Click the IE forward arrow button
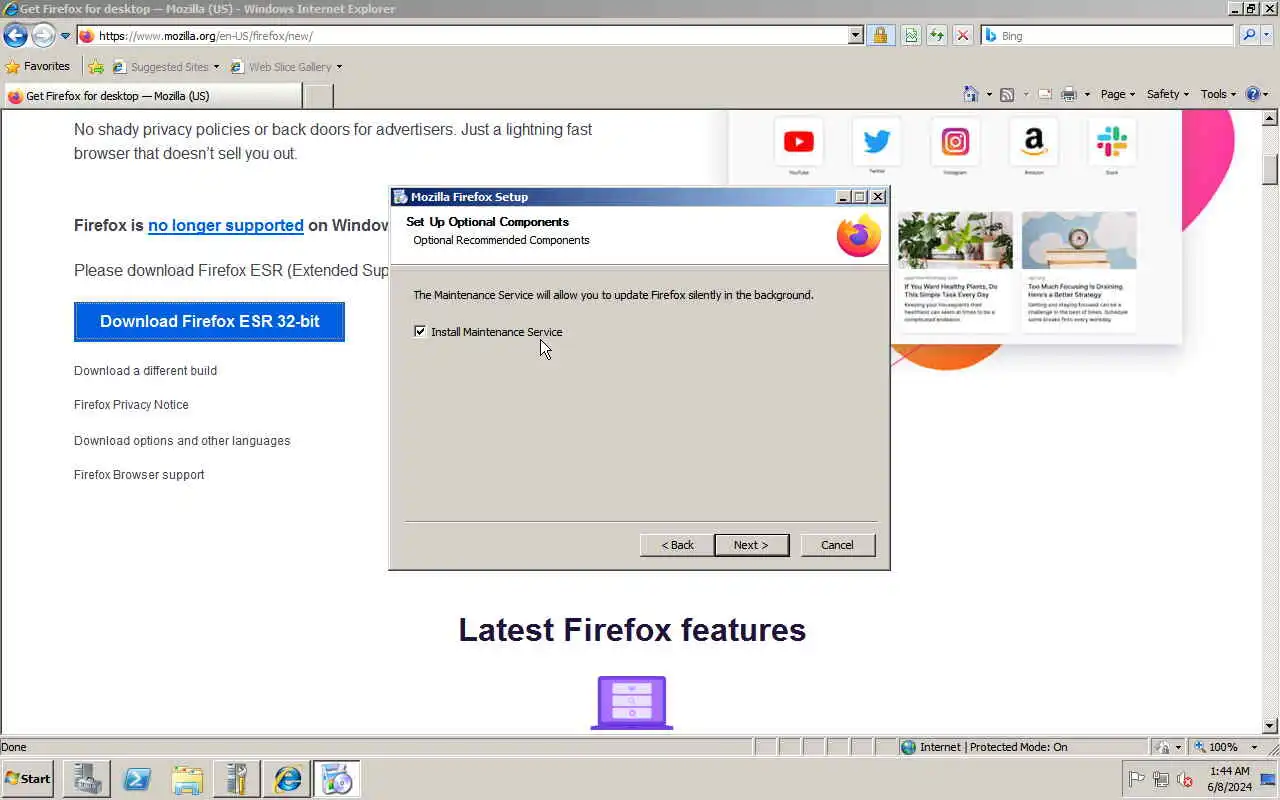This screenshot has width=1280, height=800. pos(43,36)
